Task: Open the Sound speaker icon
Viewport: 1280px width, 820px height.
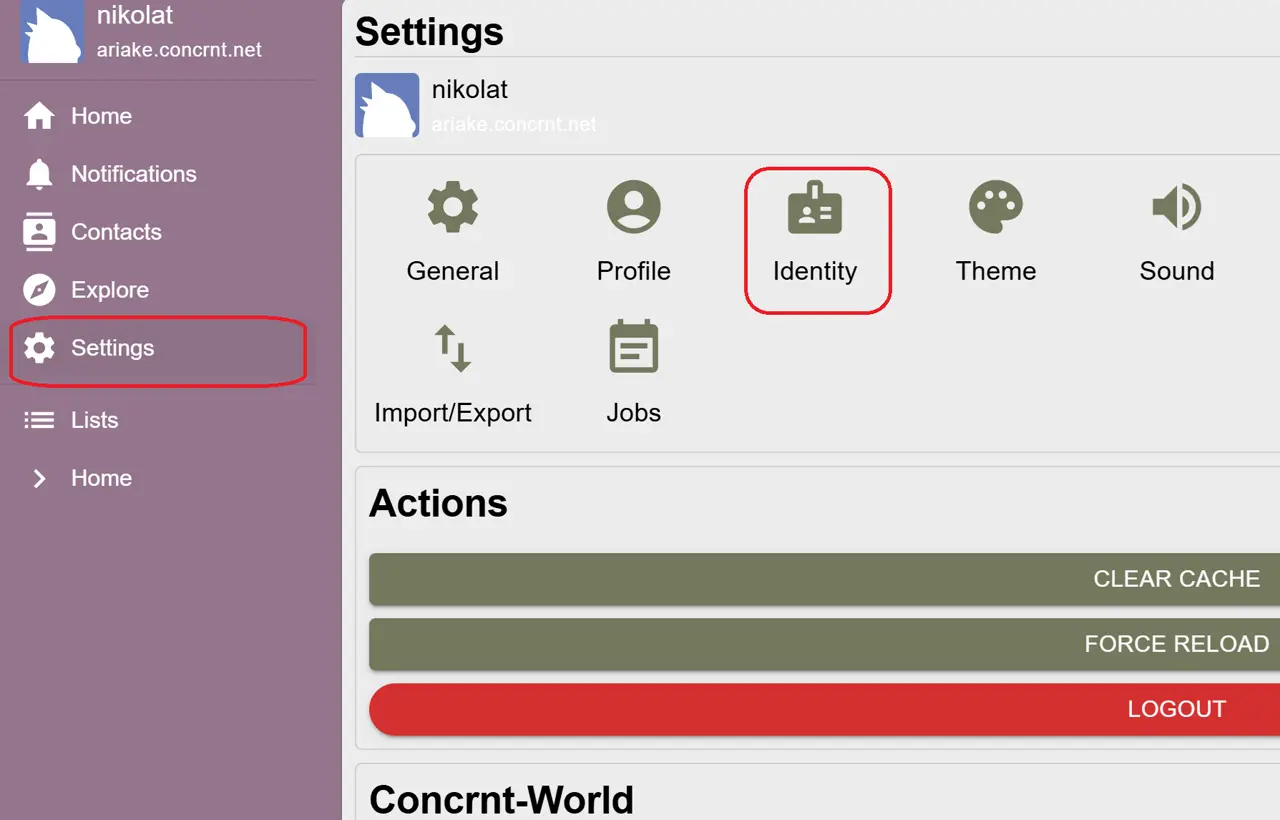Action: tap(1176, 208)
